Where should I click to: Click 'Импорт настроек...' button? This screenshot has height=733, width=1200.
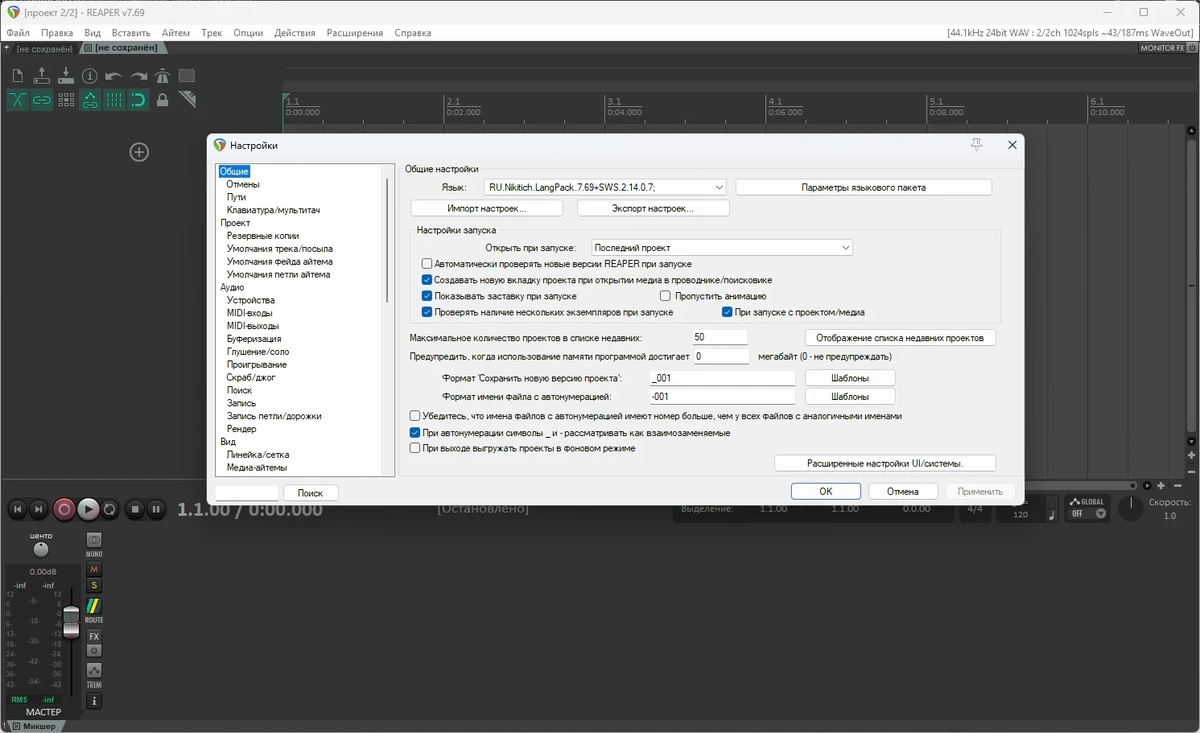click(x=487, y=208)
